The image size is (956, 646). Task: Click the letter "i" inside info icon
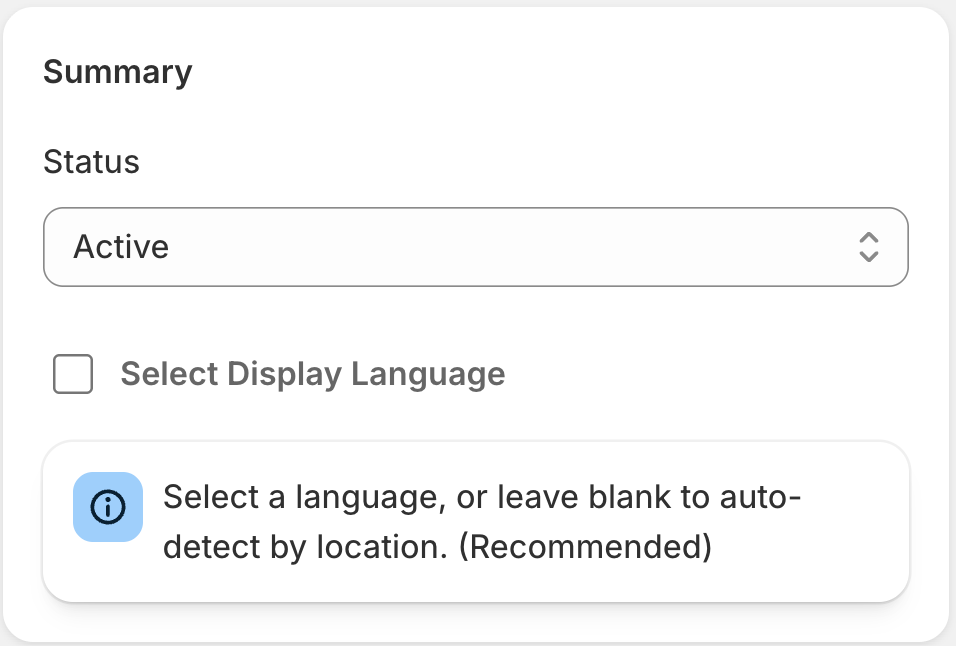tap(108, 508)
